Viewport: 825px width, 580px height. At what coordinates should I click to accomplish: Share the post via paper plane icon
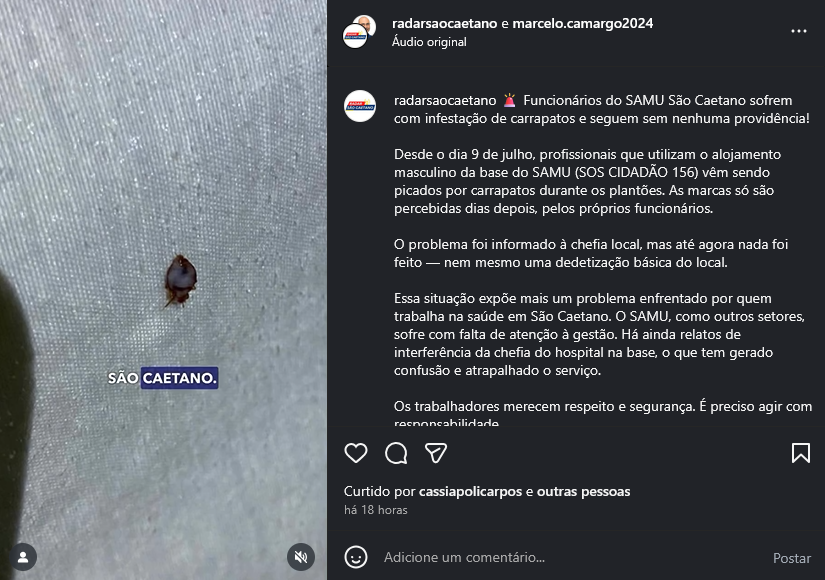[x=436, y=453]
